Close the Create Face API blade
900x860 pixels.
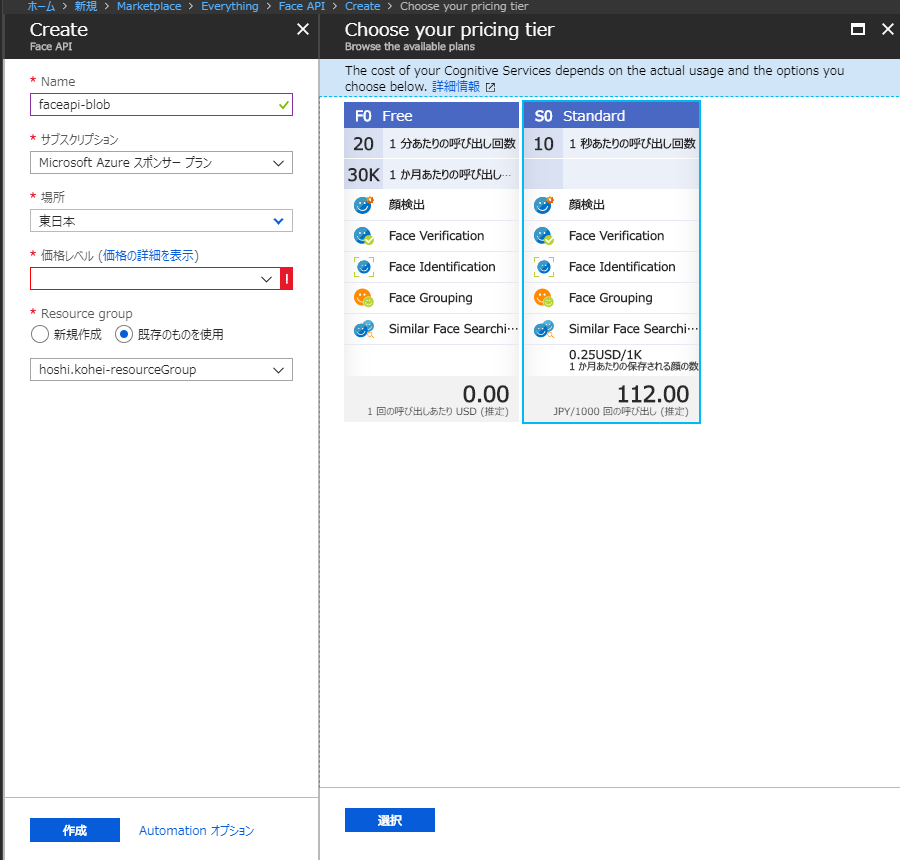tap(302, 29)
